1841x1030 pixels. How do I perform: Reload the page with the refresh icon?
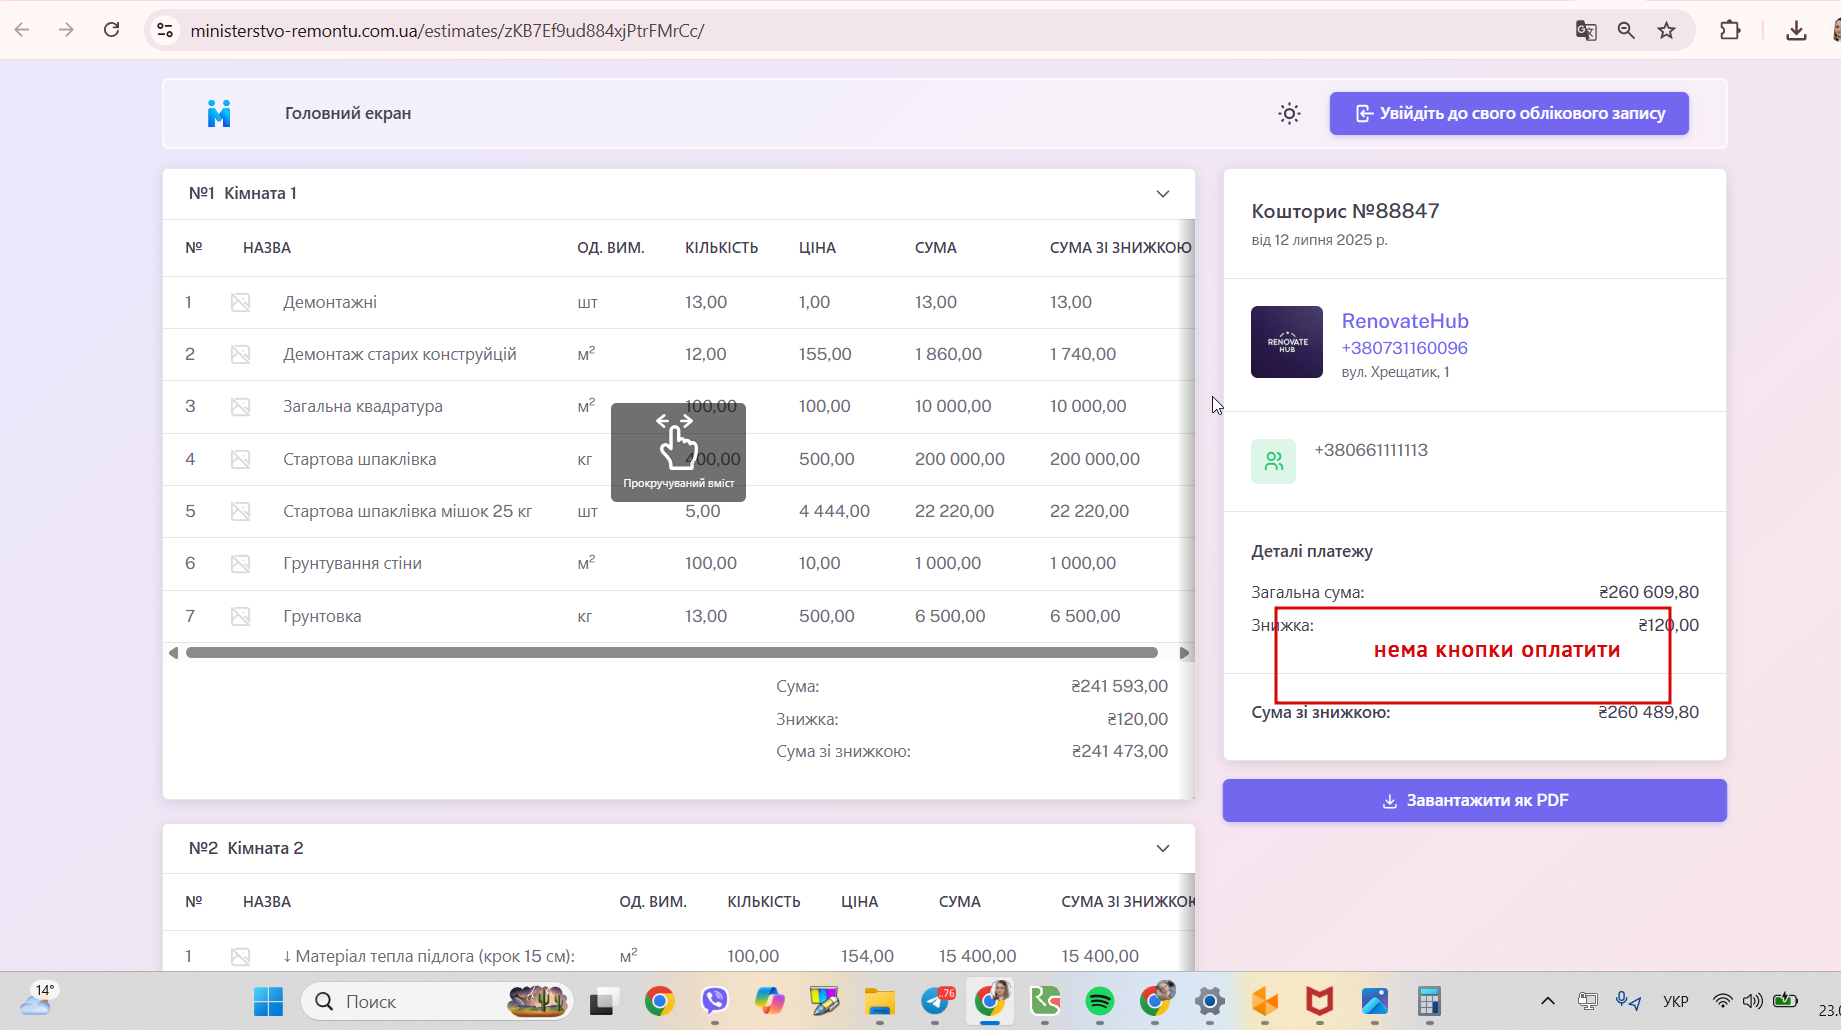112,30
